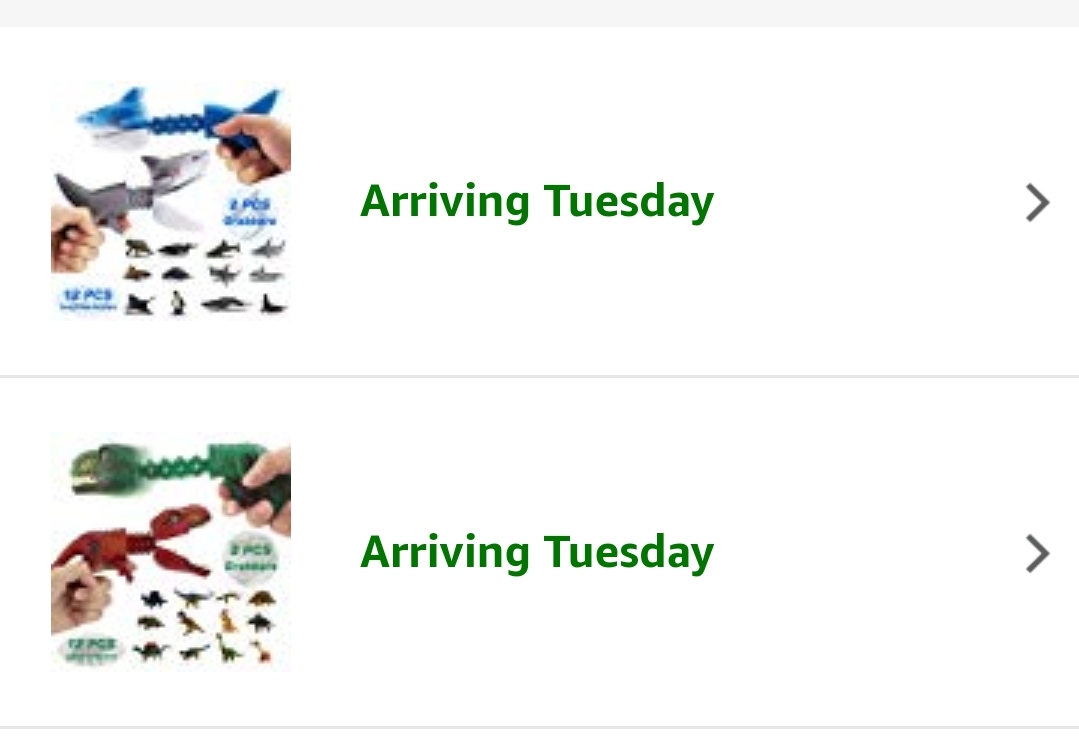Viewport: 1079px width, 753px height.
Task: Select the small dinosaur figures grid
Action: (x=205, y=625)
